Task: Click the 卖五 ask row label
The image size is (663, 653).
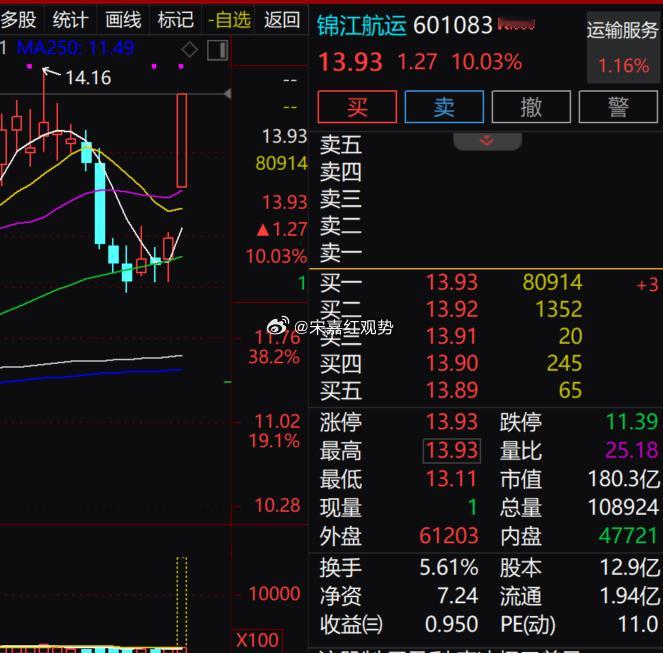Action: point(341,145)
